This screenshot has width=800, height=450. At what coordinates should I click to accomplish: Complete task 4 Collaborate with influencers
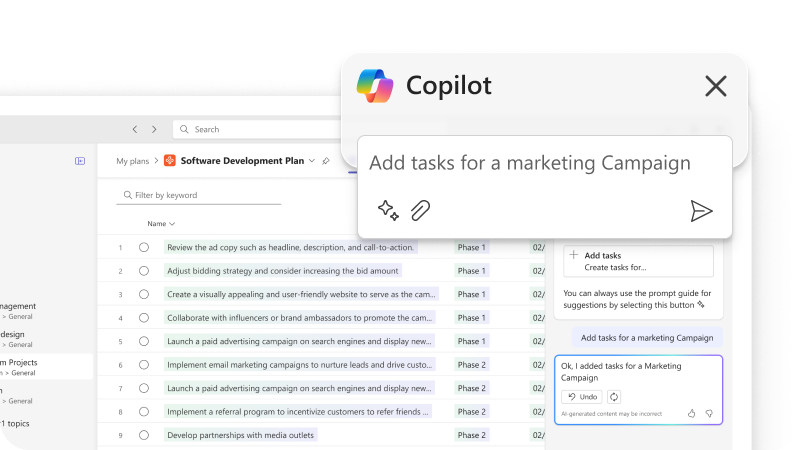pos(144,318)
